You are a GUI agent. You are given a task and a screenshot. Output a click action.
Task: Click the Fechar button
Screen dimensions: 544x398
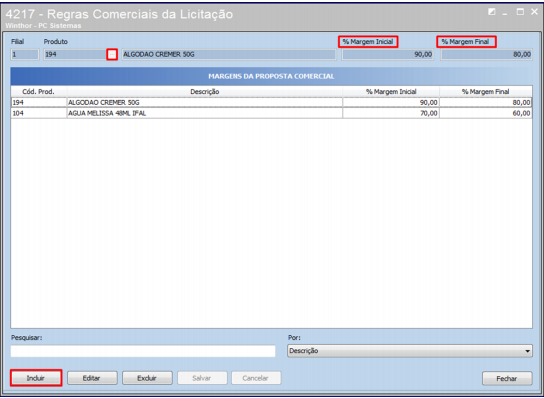pyautogui.click(x=507, y=378)
